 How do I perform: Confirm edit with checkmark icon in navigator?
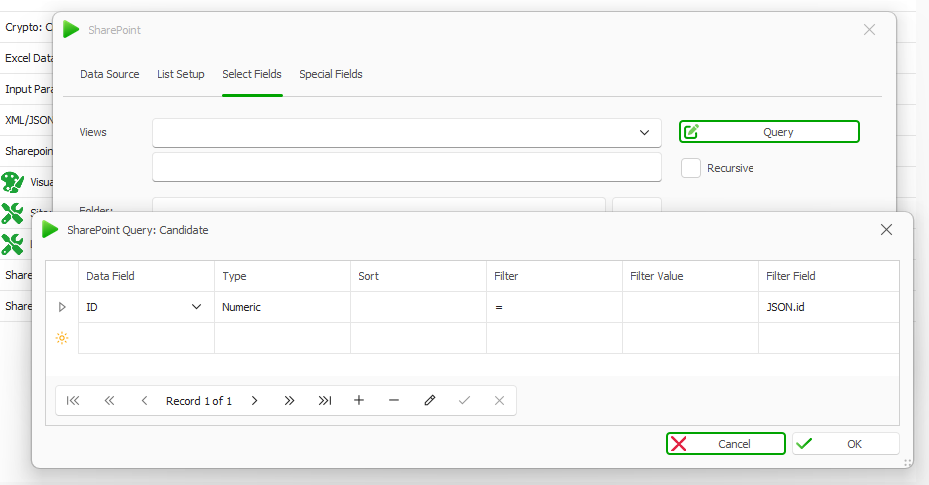pos(464,401)
